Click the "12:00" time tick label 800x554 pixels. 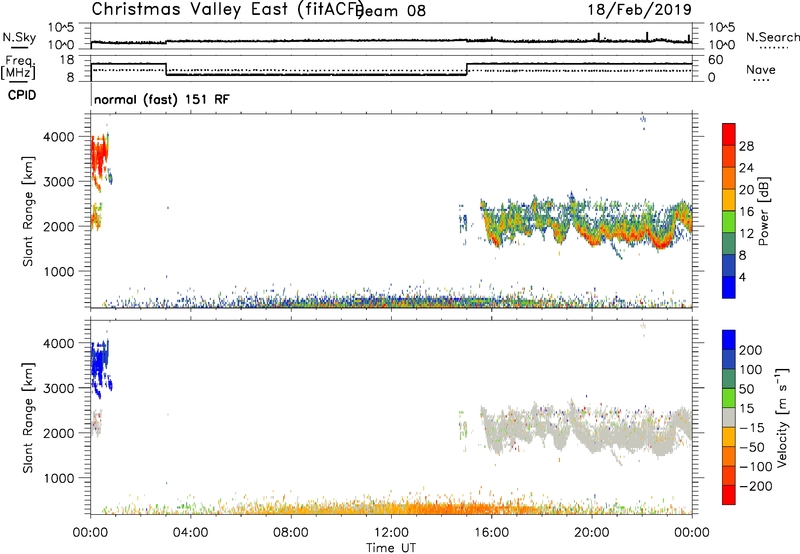[x=391, y=533]
